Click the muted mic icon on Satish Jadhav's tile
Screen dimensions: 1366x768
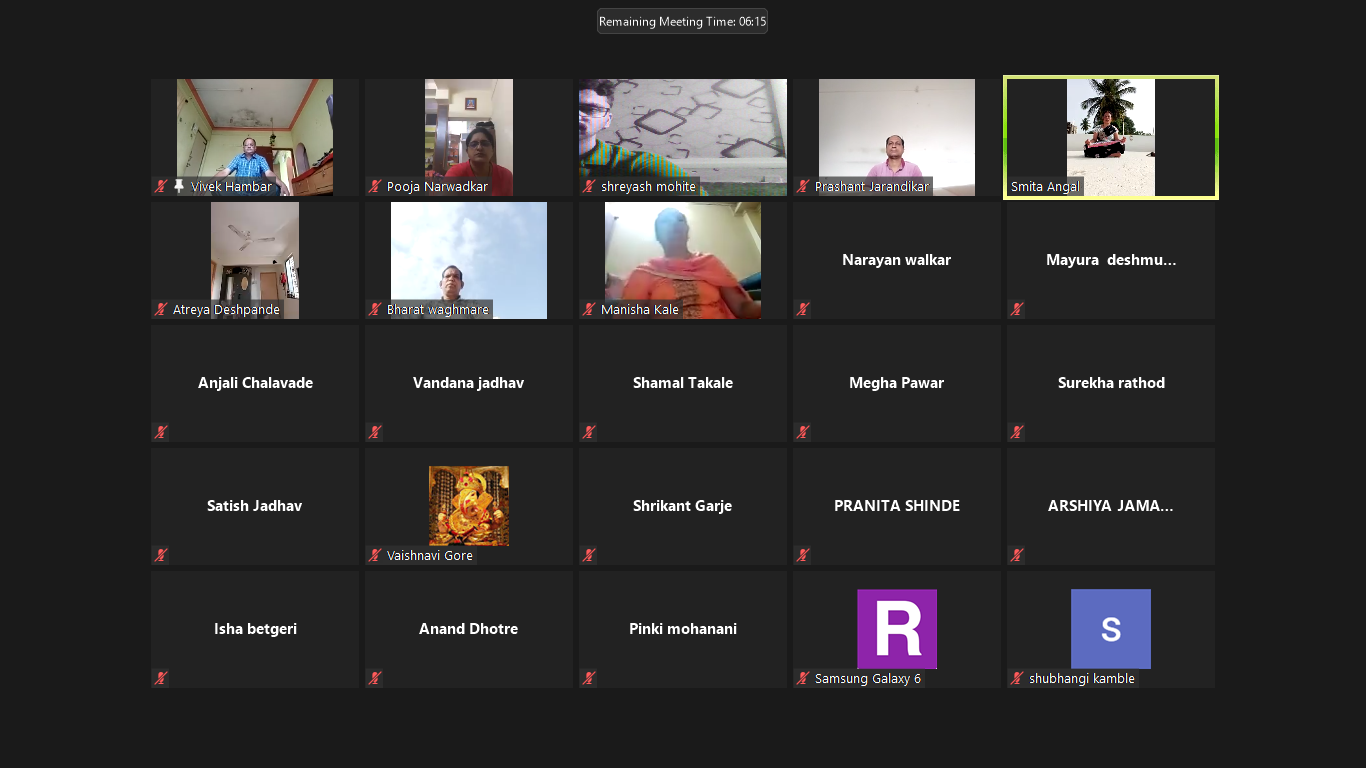pos(160,556)
